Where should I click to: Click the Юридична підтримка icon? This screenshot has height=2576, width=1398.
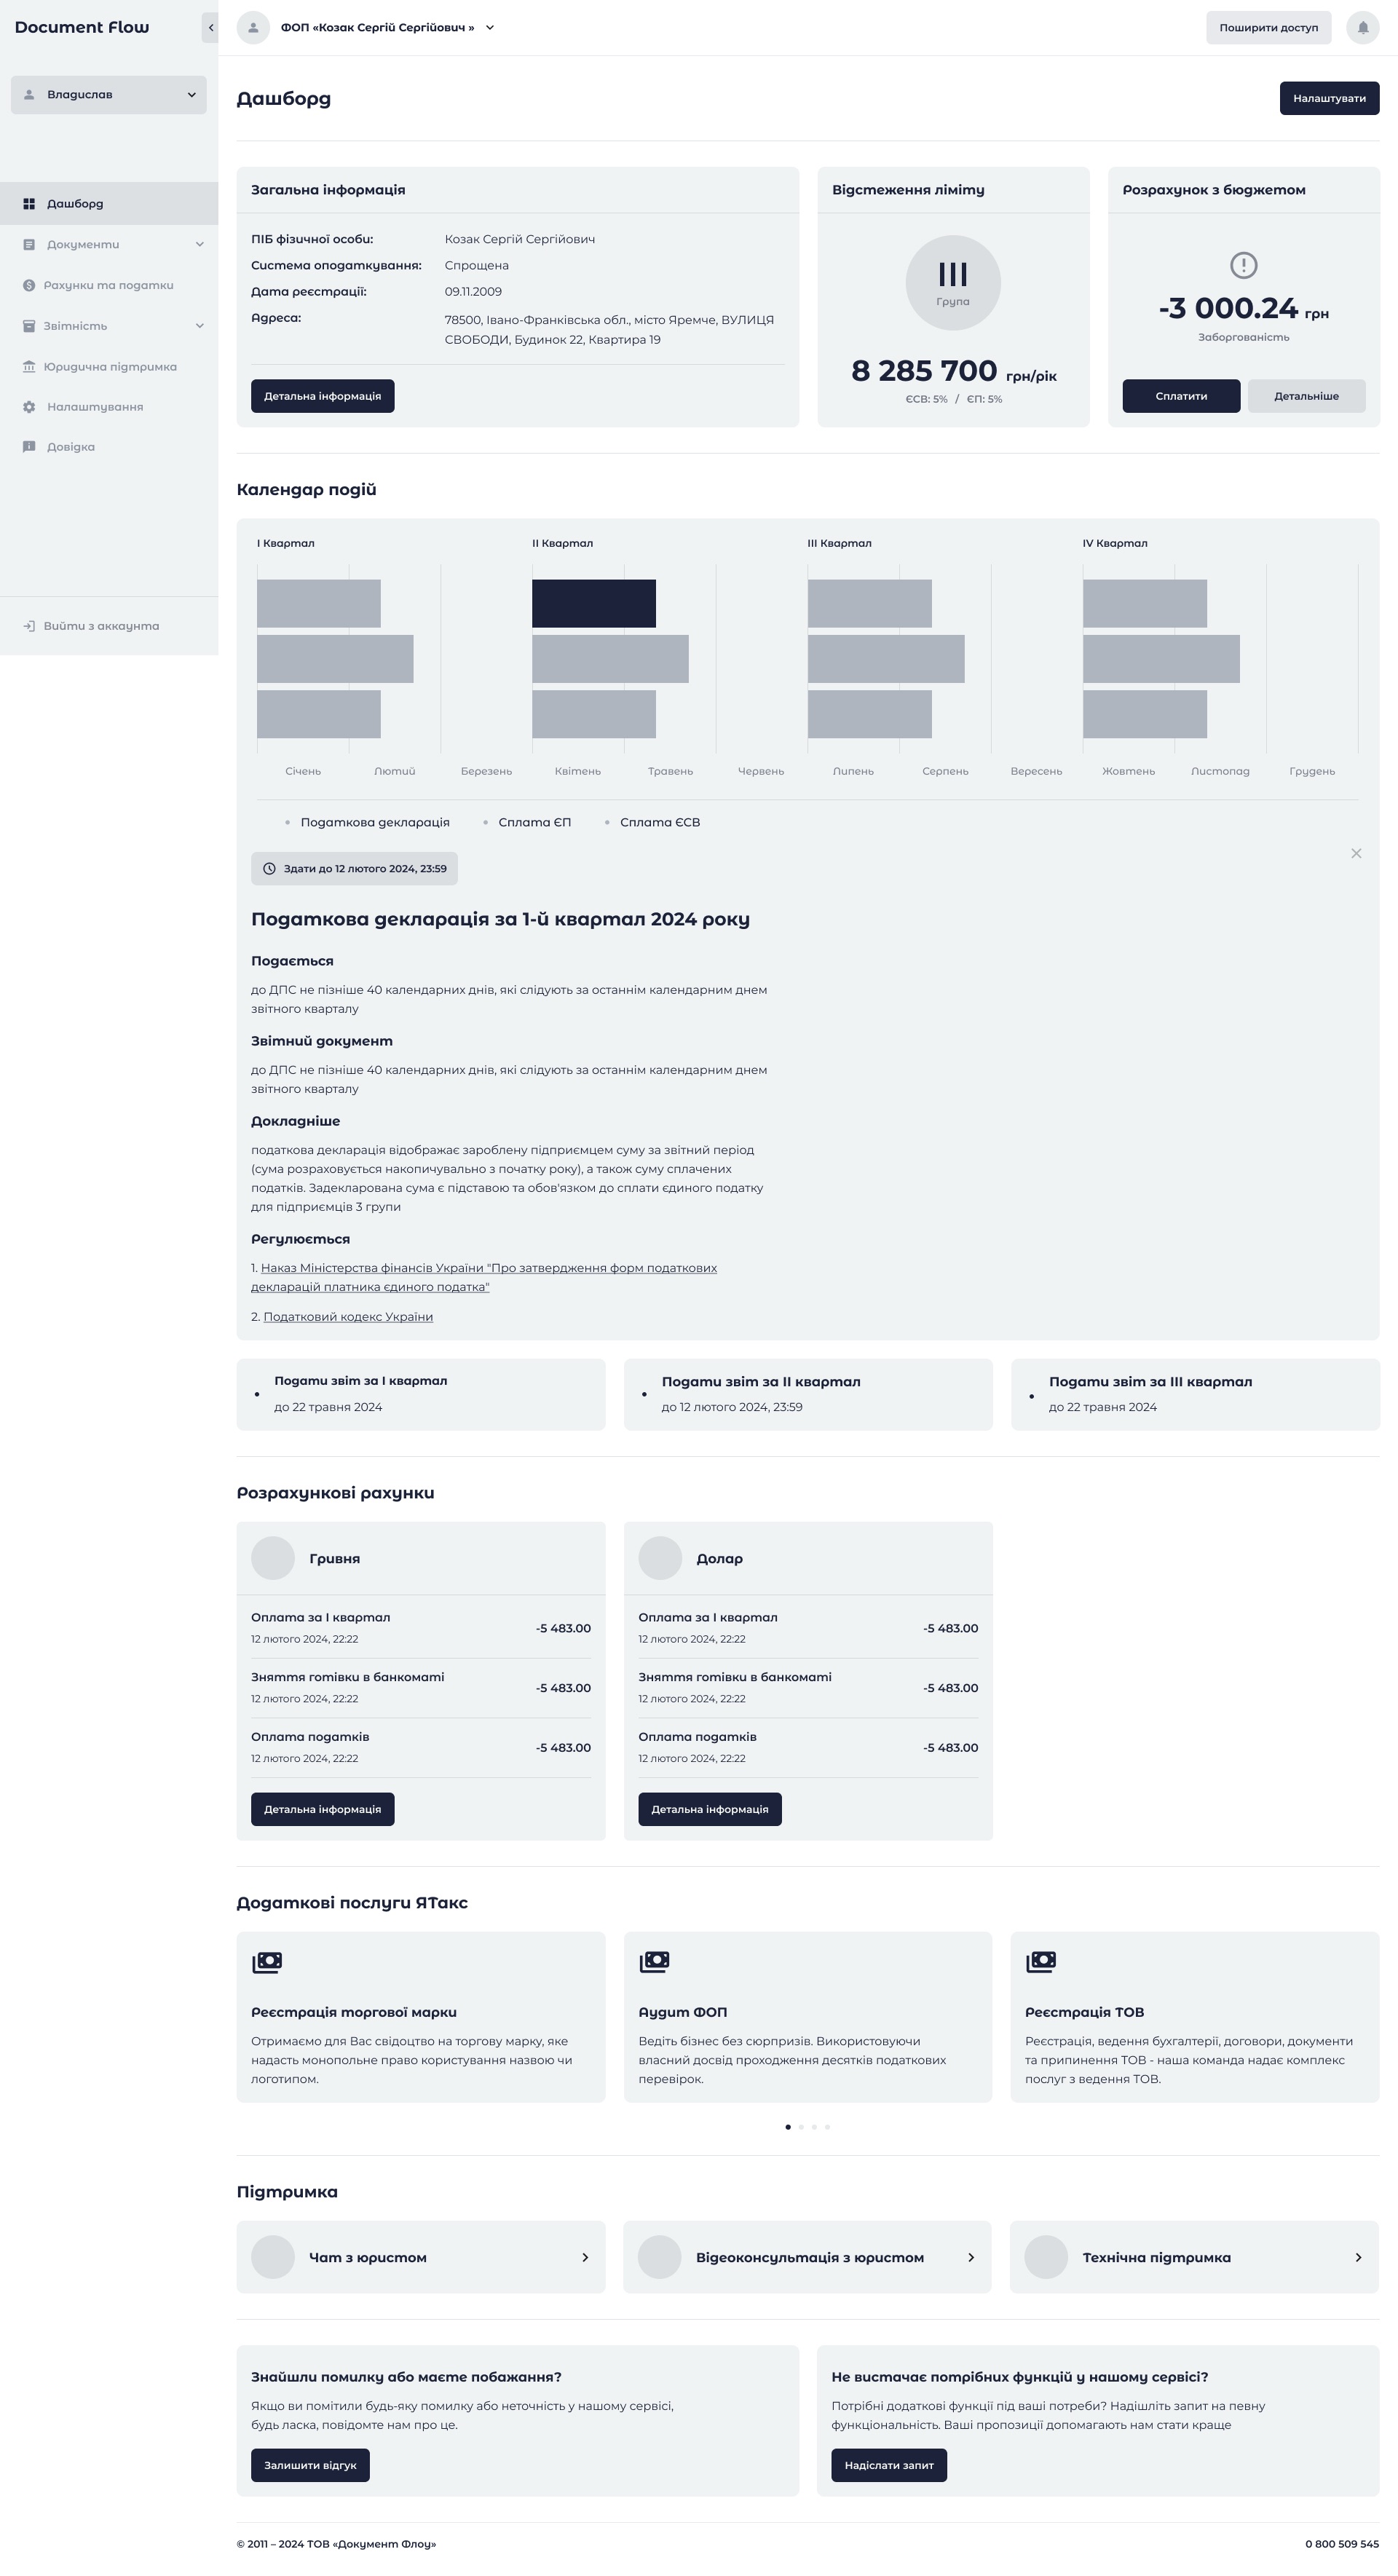point(29,365)
